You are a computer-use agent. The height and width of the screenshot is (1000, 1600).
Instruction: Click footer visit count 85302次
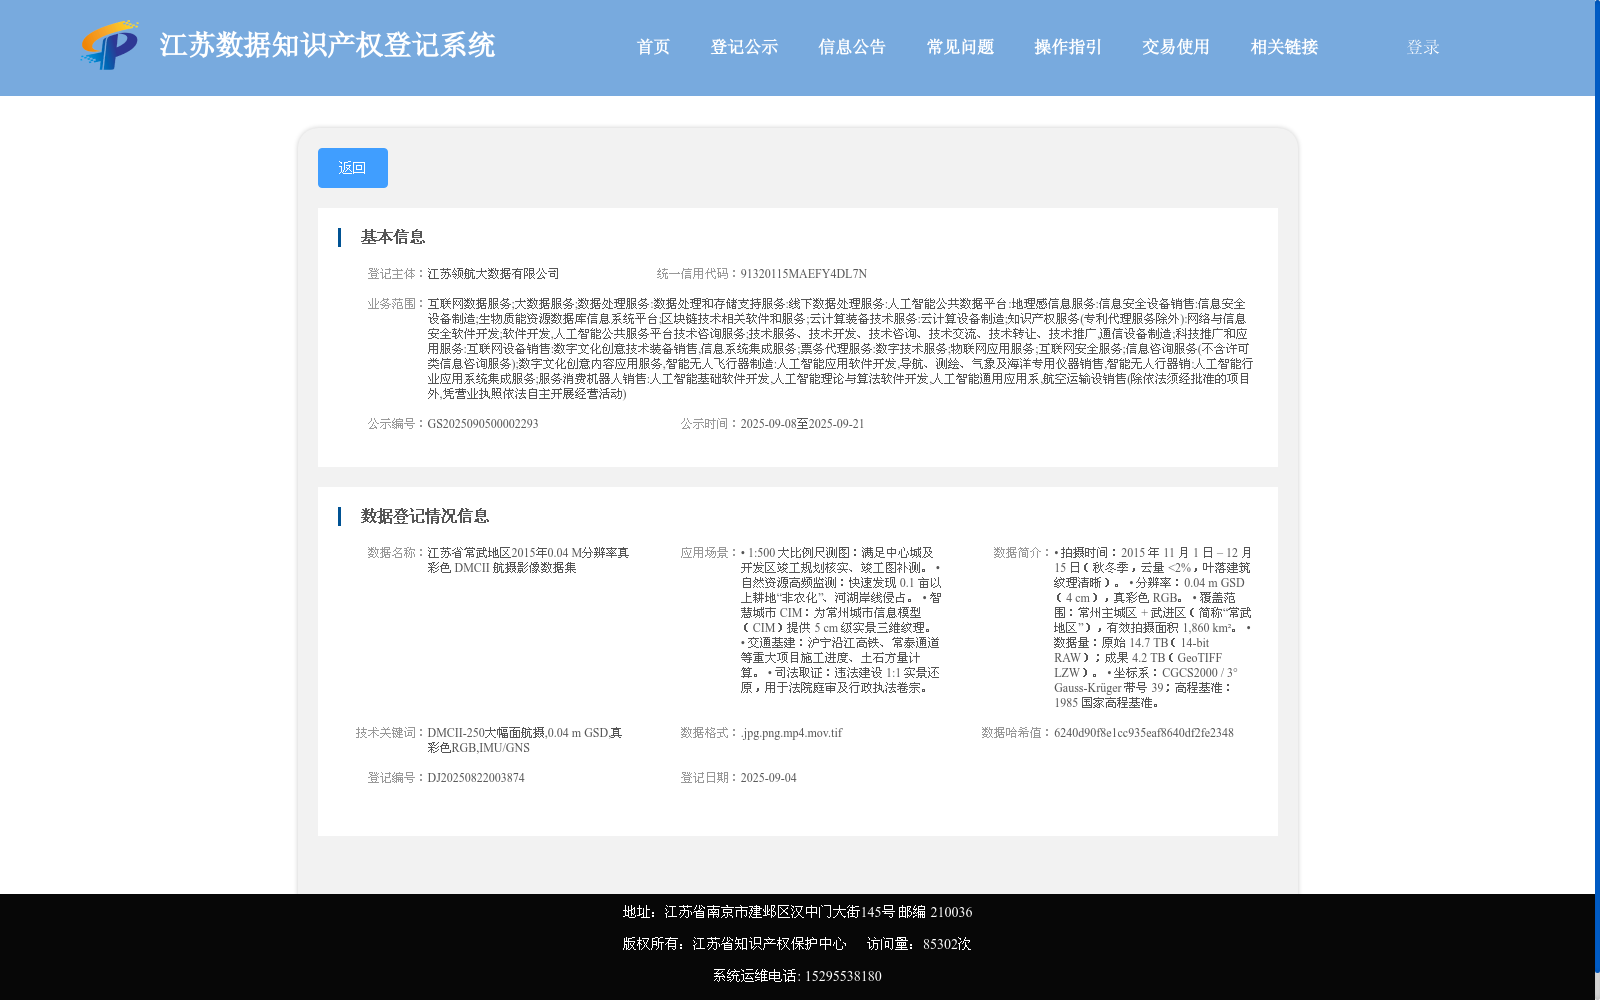919,944
